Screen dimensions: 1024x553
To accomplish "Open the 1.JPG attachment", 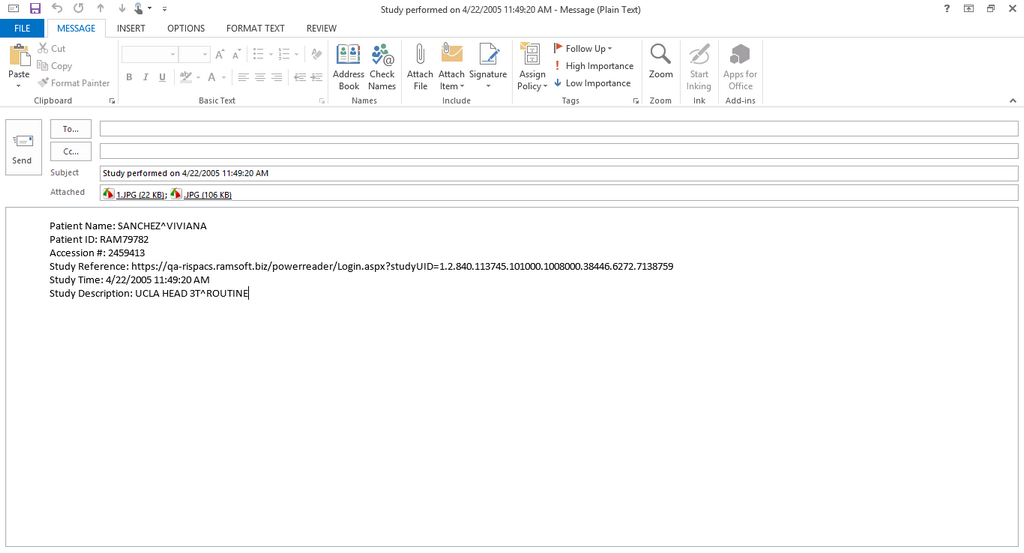I will click(139, 194).
